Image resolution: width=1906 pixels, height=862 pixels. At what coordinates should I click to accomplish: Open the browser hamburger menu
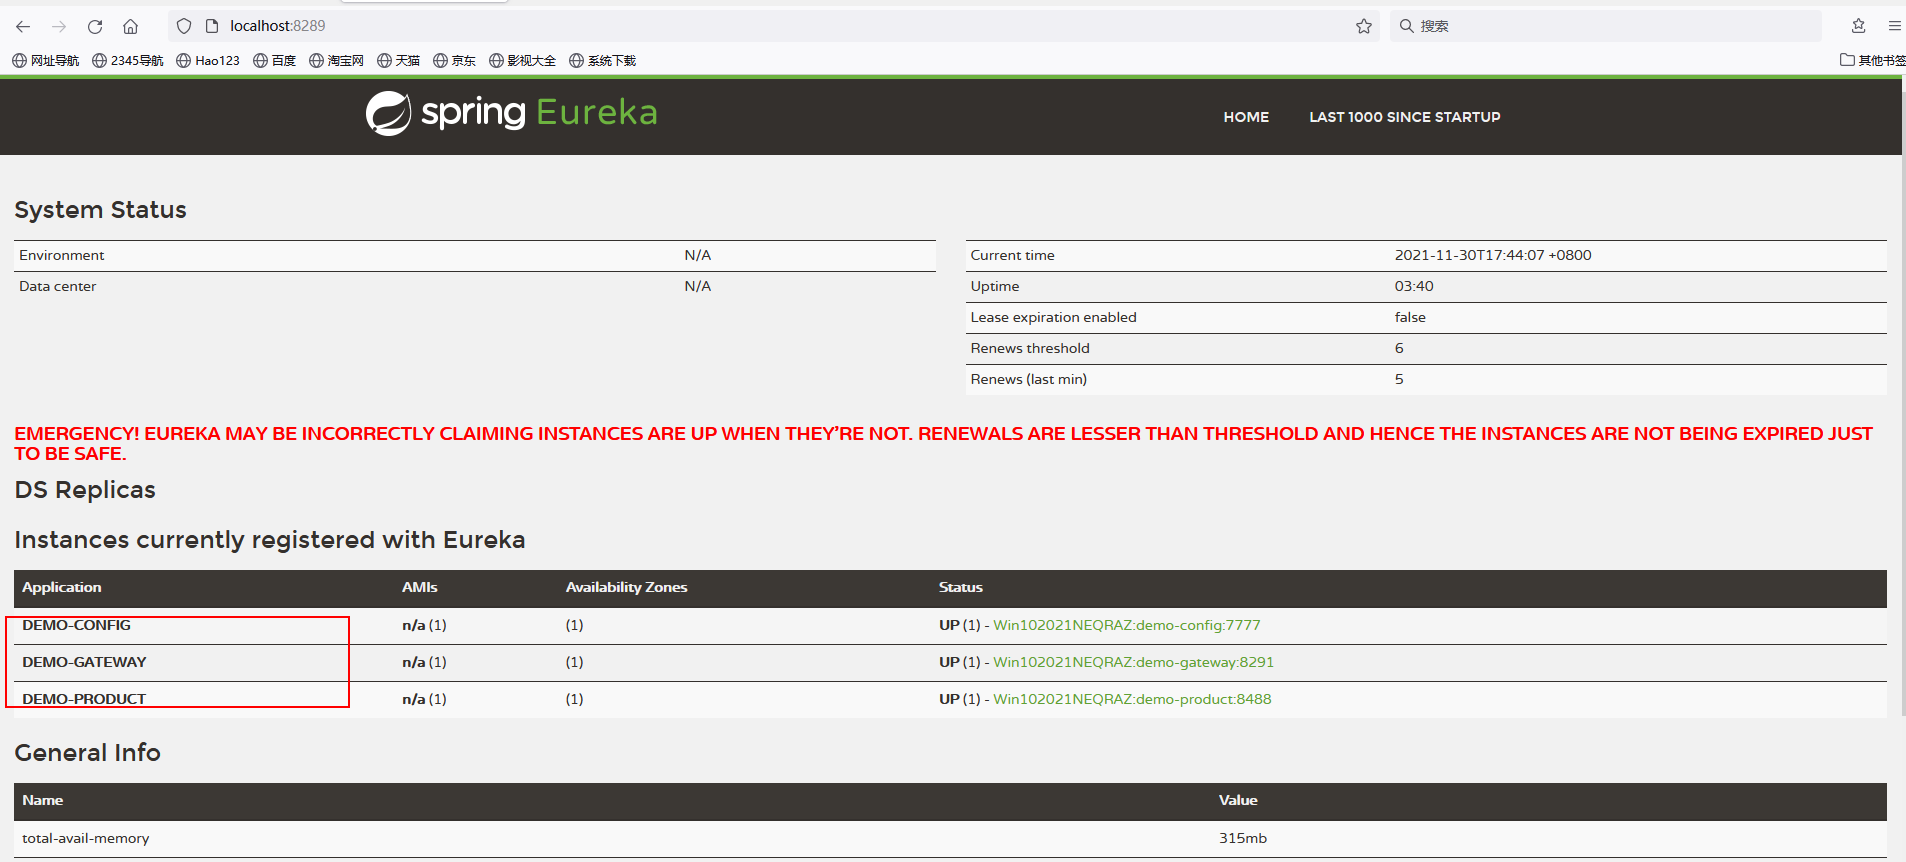(1894, 26)
